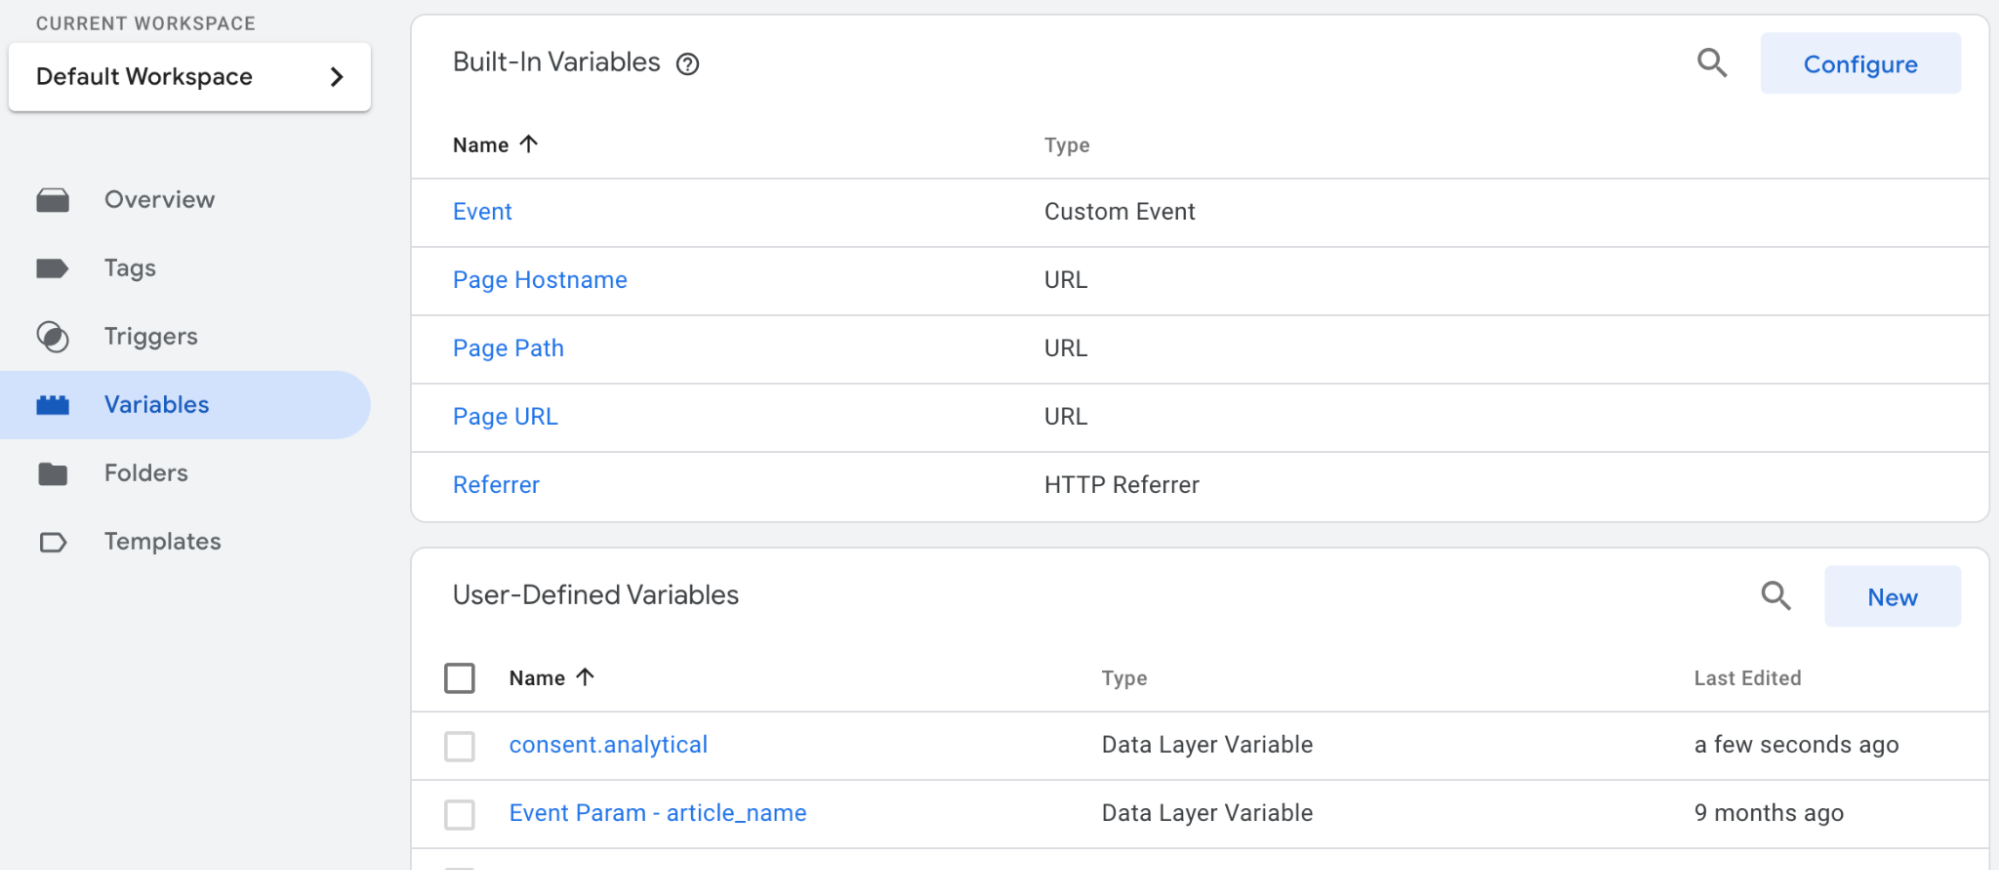Expand the Default Workspace selector chevron
1999x870 pixels.
pos(337,77)
